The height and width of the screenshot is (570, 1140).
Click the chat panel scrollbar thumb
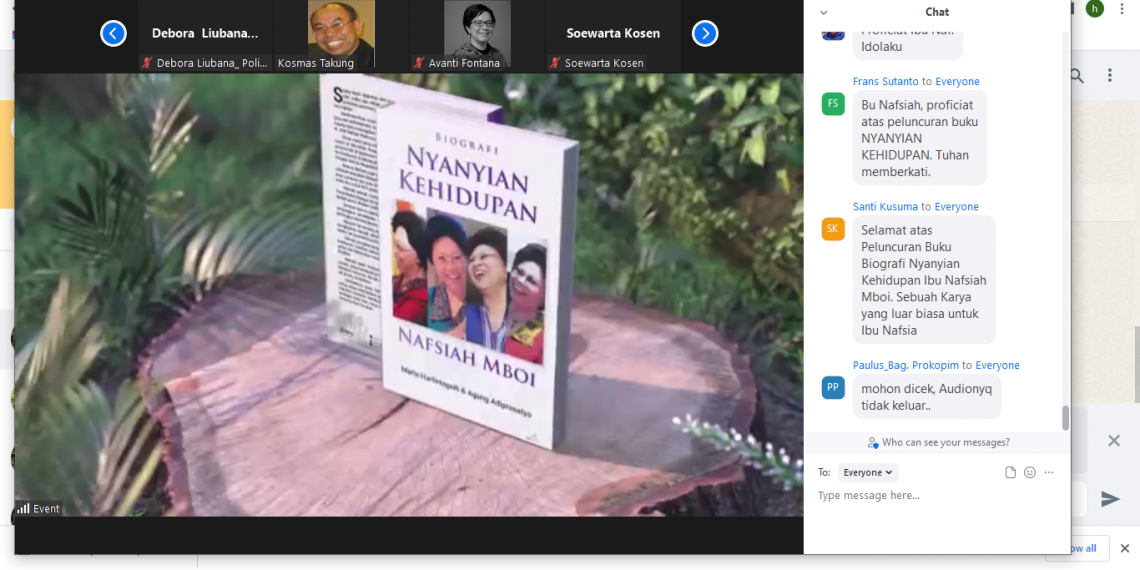coord(1066,418)
